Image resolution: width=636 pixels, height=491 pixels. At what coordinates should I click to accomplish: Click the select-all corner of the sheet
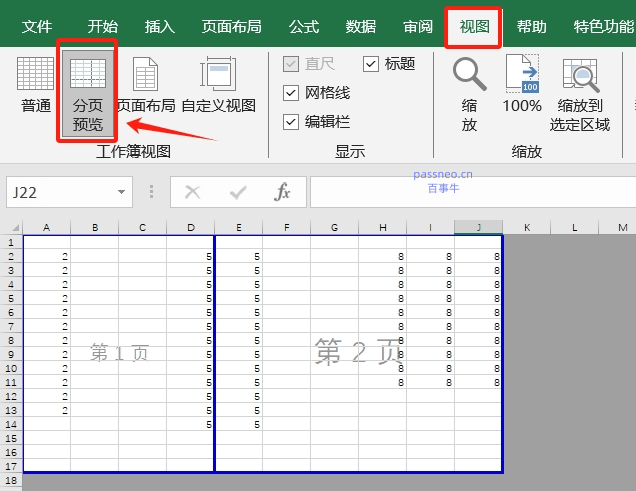coord(11,228)
